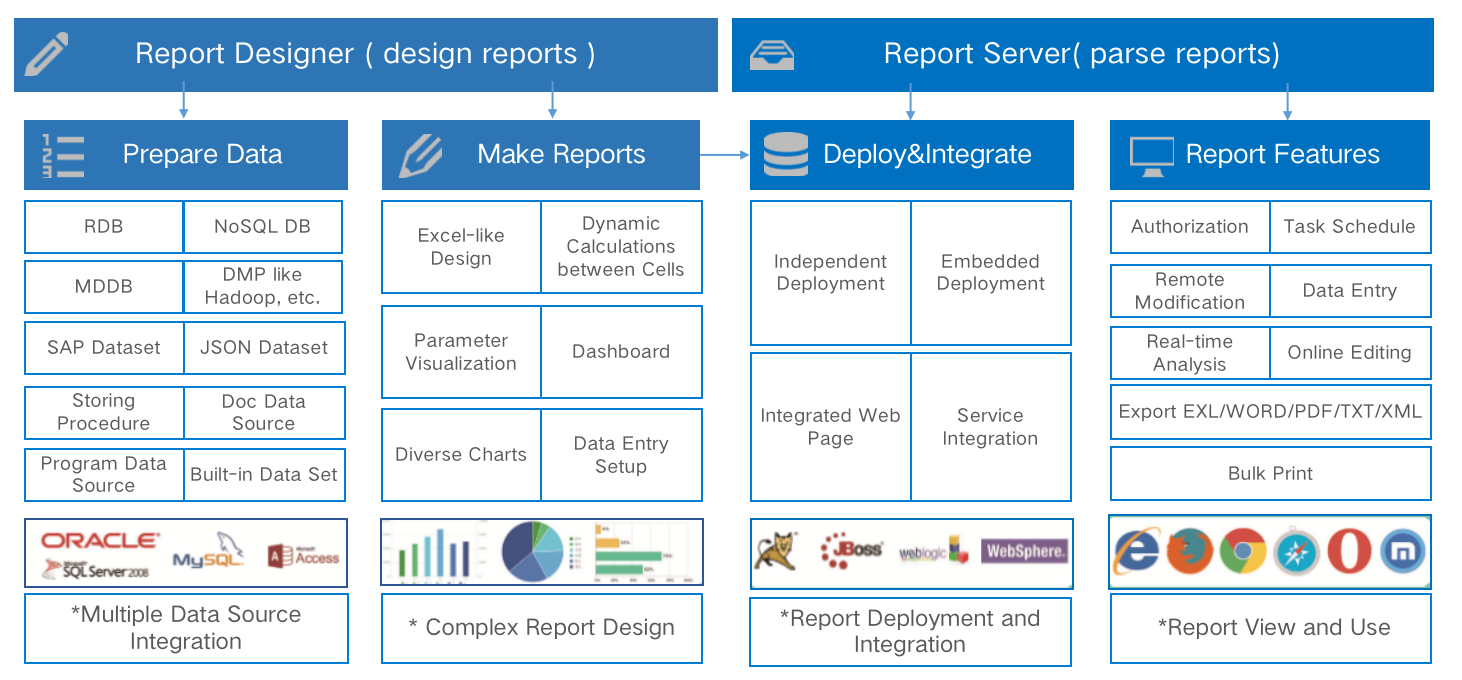1462x680 pixels.
Task: Select the Bulk Print option
Action: [x=1270, y=473]
